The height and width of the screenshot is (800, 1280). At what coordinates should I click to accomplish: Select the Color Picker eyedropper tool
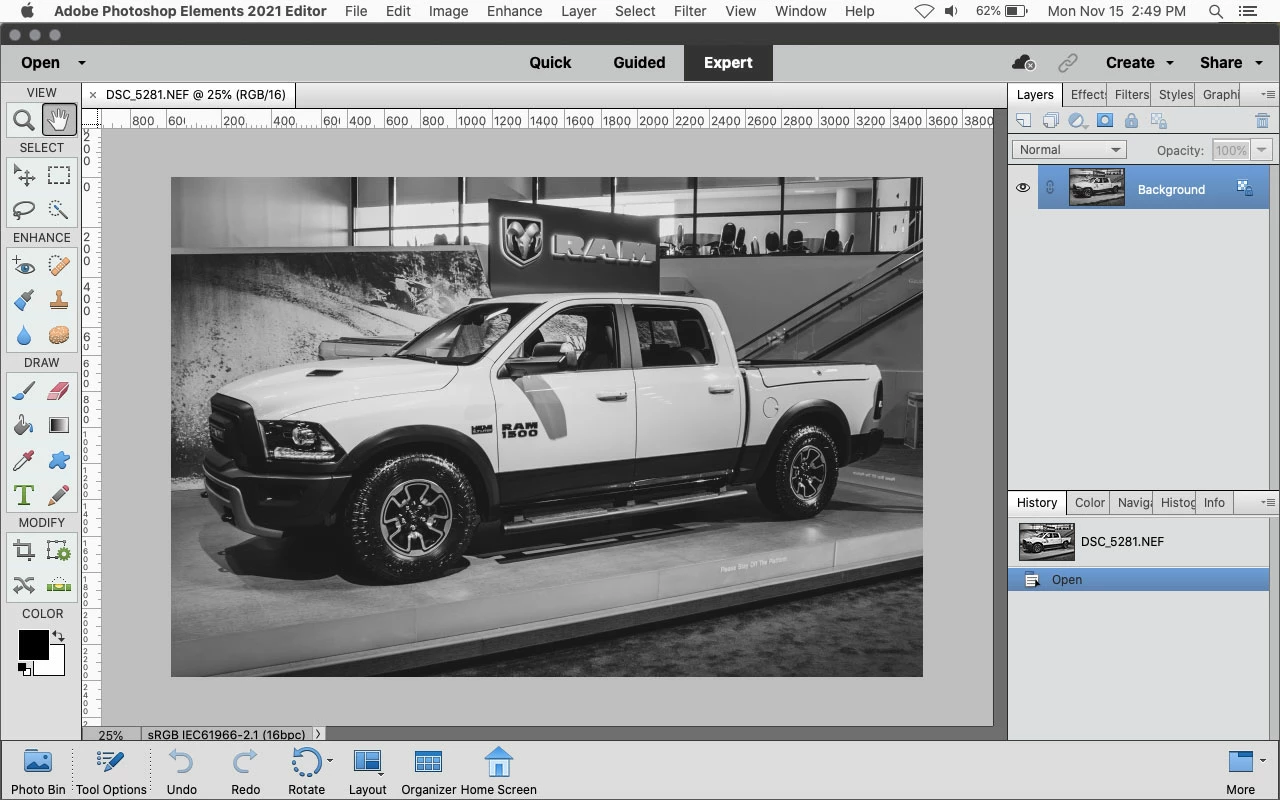(24, 460)
